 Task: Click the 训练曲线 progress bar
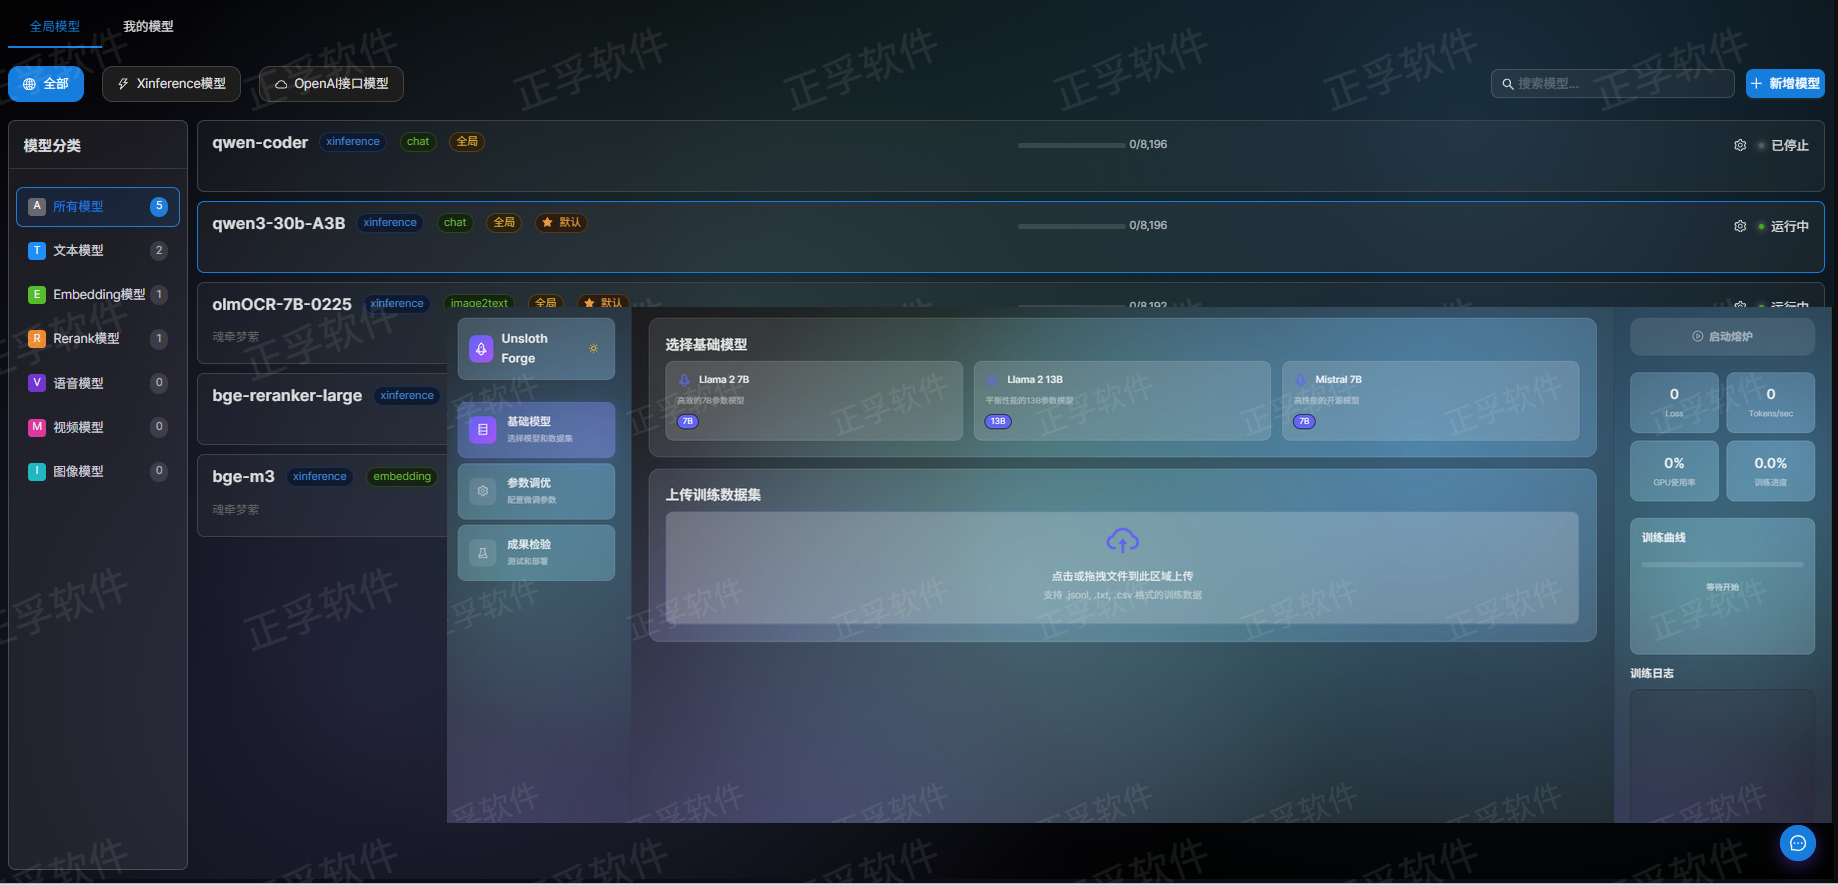[1722, 565]
